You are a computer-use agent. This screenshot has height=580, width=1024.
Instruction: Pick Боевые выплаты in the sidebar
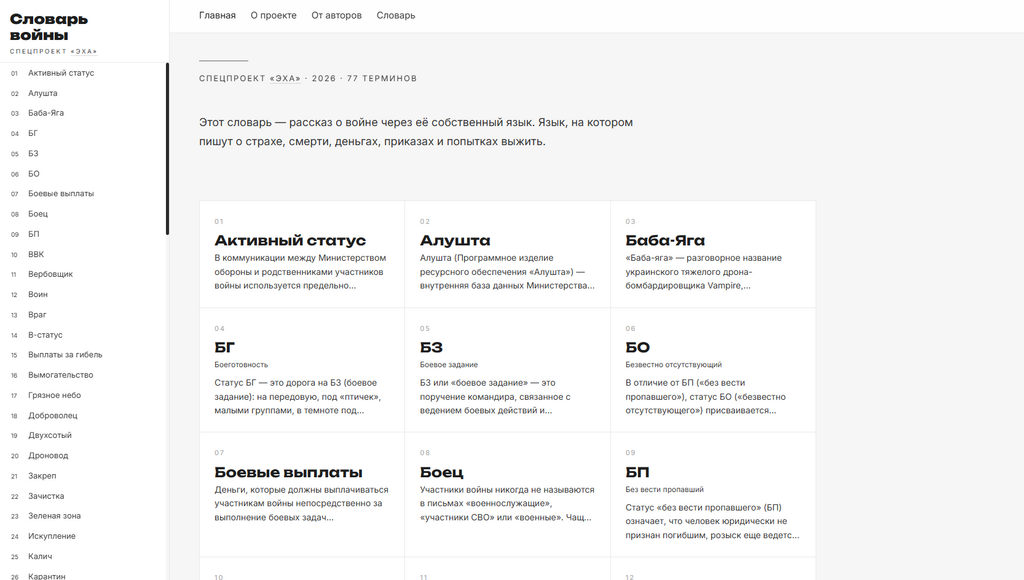pyautogui.click(x=61, y=193)
